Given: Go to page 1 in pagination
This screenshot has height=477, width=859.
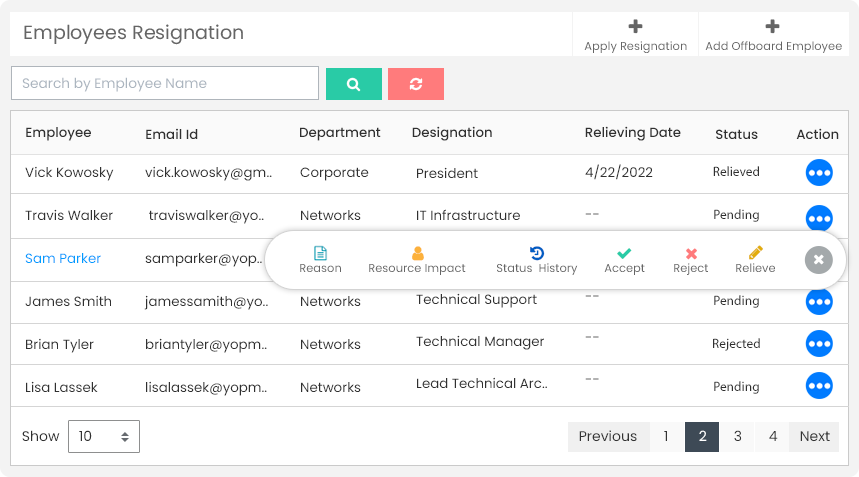Looking at the screenshot, I should 666,436.
